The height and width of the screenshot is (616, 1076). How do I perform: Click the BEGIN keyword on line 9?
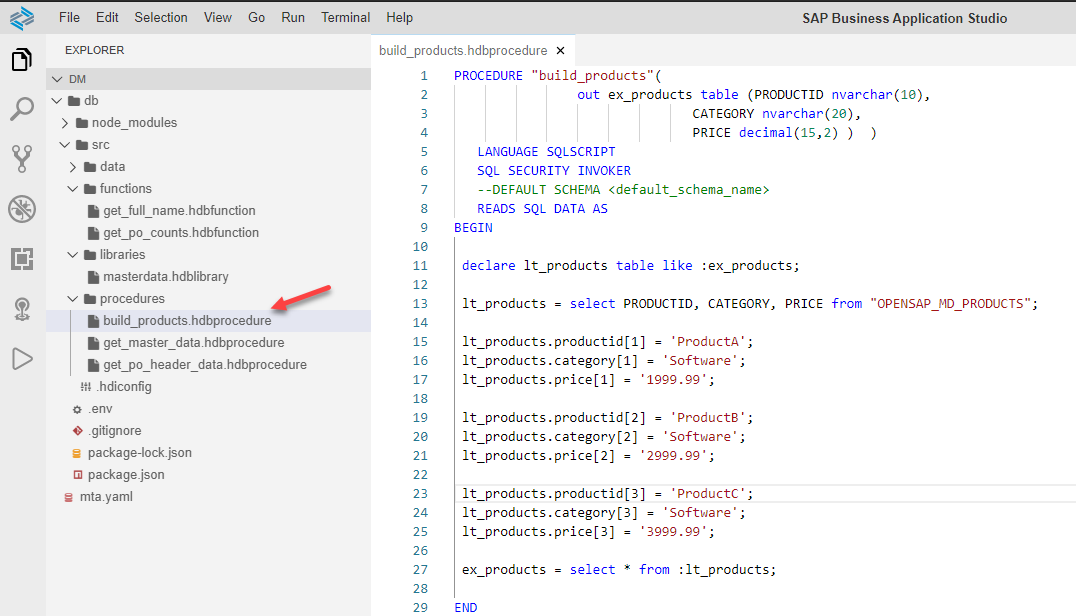pos(473,228)
